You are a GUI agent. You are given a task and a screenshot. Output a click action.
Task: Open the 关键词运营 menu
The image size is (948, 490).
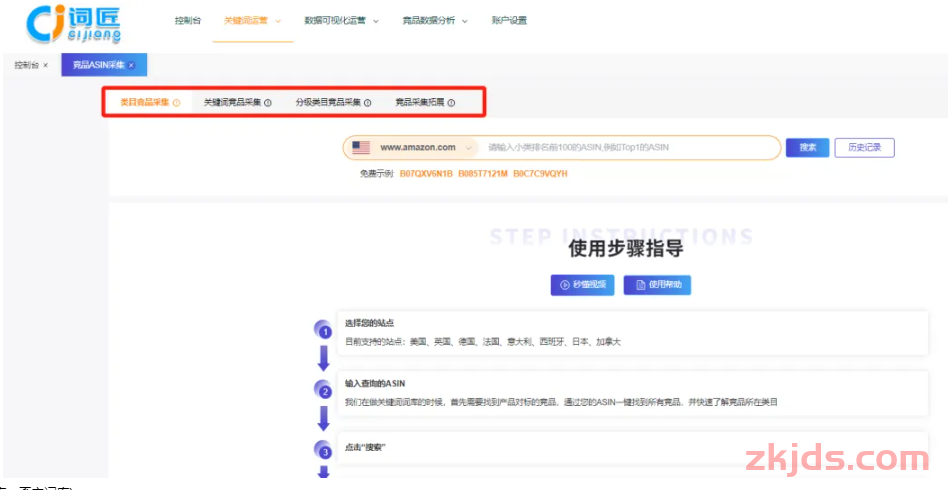(x=248, y=21)
